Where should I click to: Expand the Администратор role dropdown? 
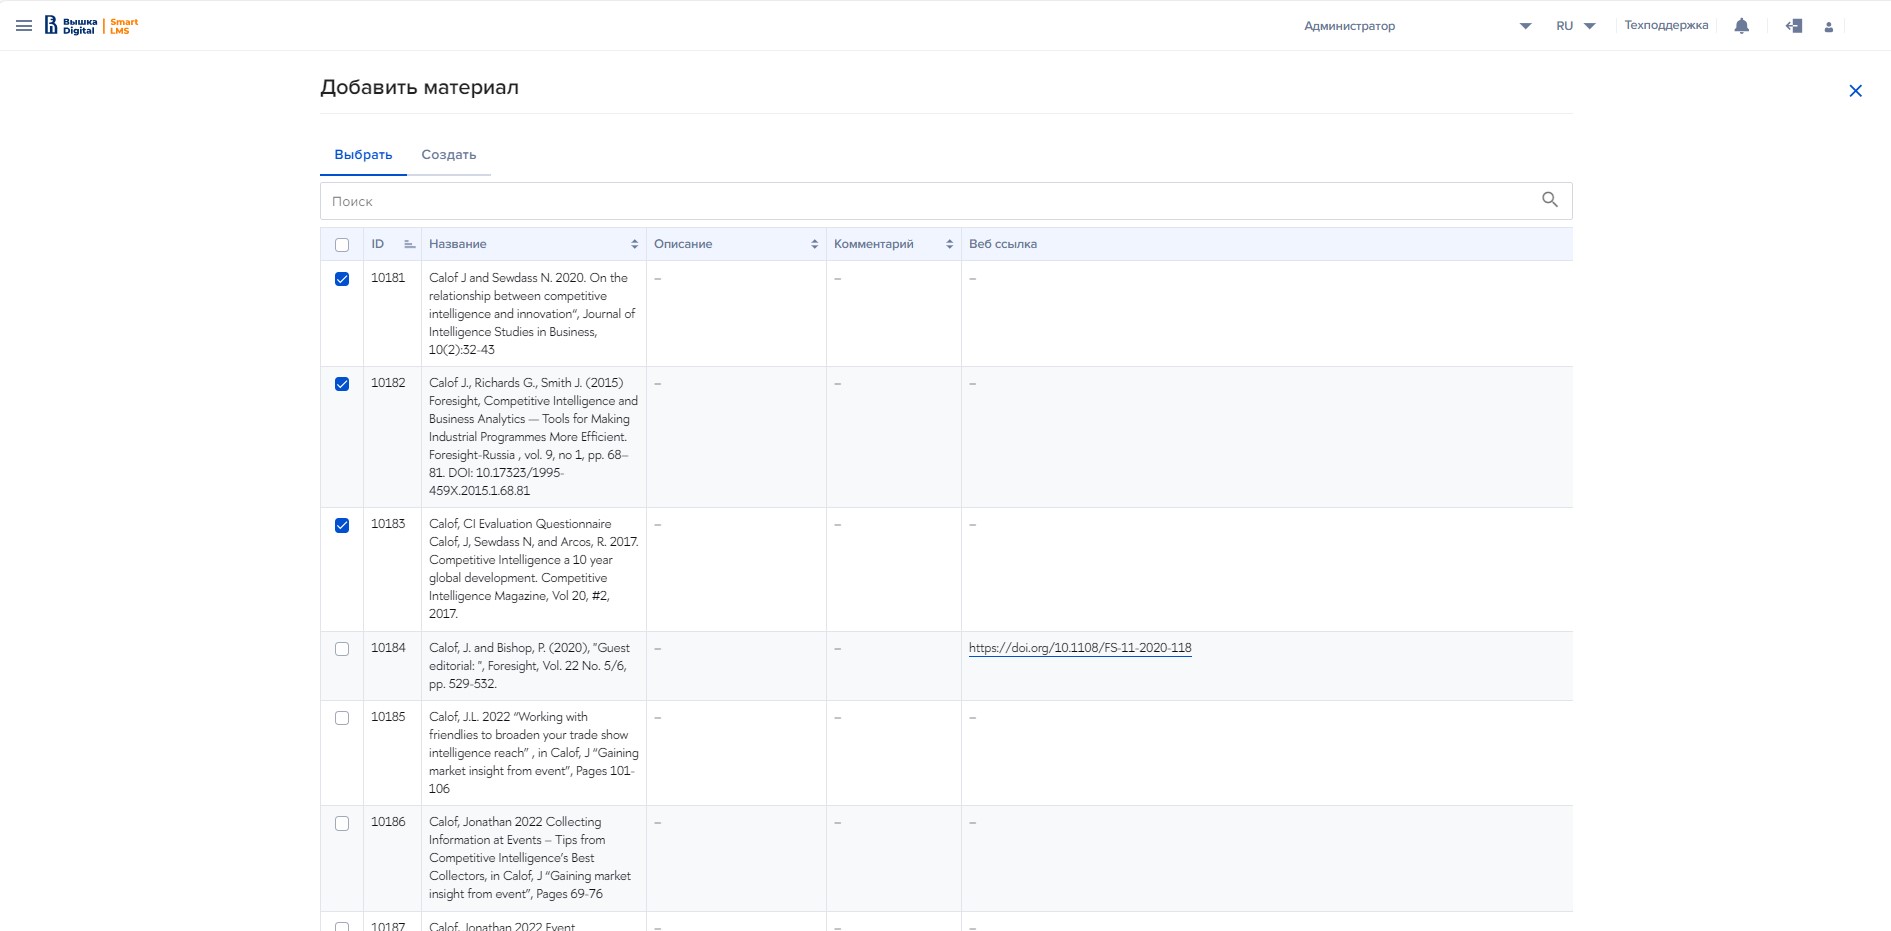pyautogui.click(x=1524, y=26)
